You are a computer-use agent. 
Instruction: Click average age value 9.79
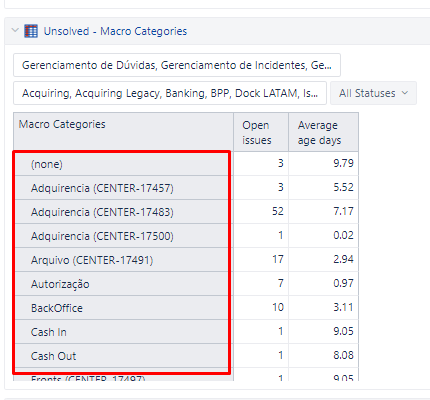coord(343,163)
